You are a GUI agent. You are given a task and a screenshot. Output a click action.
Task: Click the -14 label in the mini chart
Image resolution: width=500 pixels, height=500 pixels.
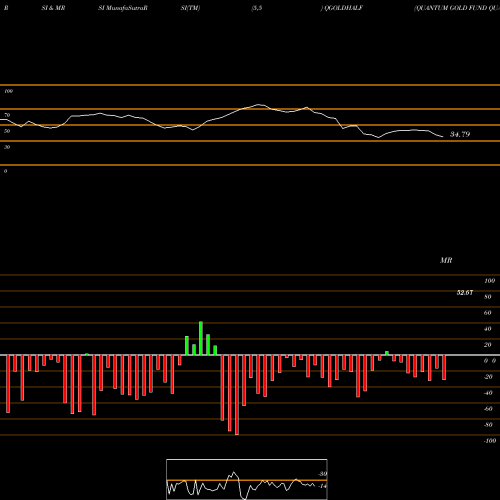tap(322, 486)
